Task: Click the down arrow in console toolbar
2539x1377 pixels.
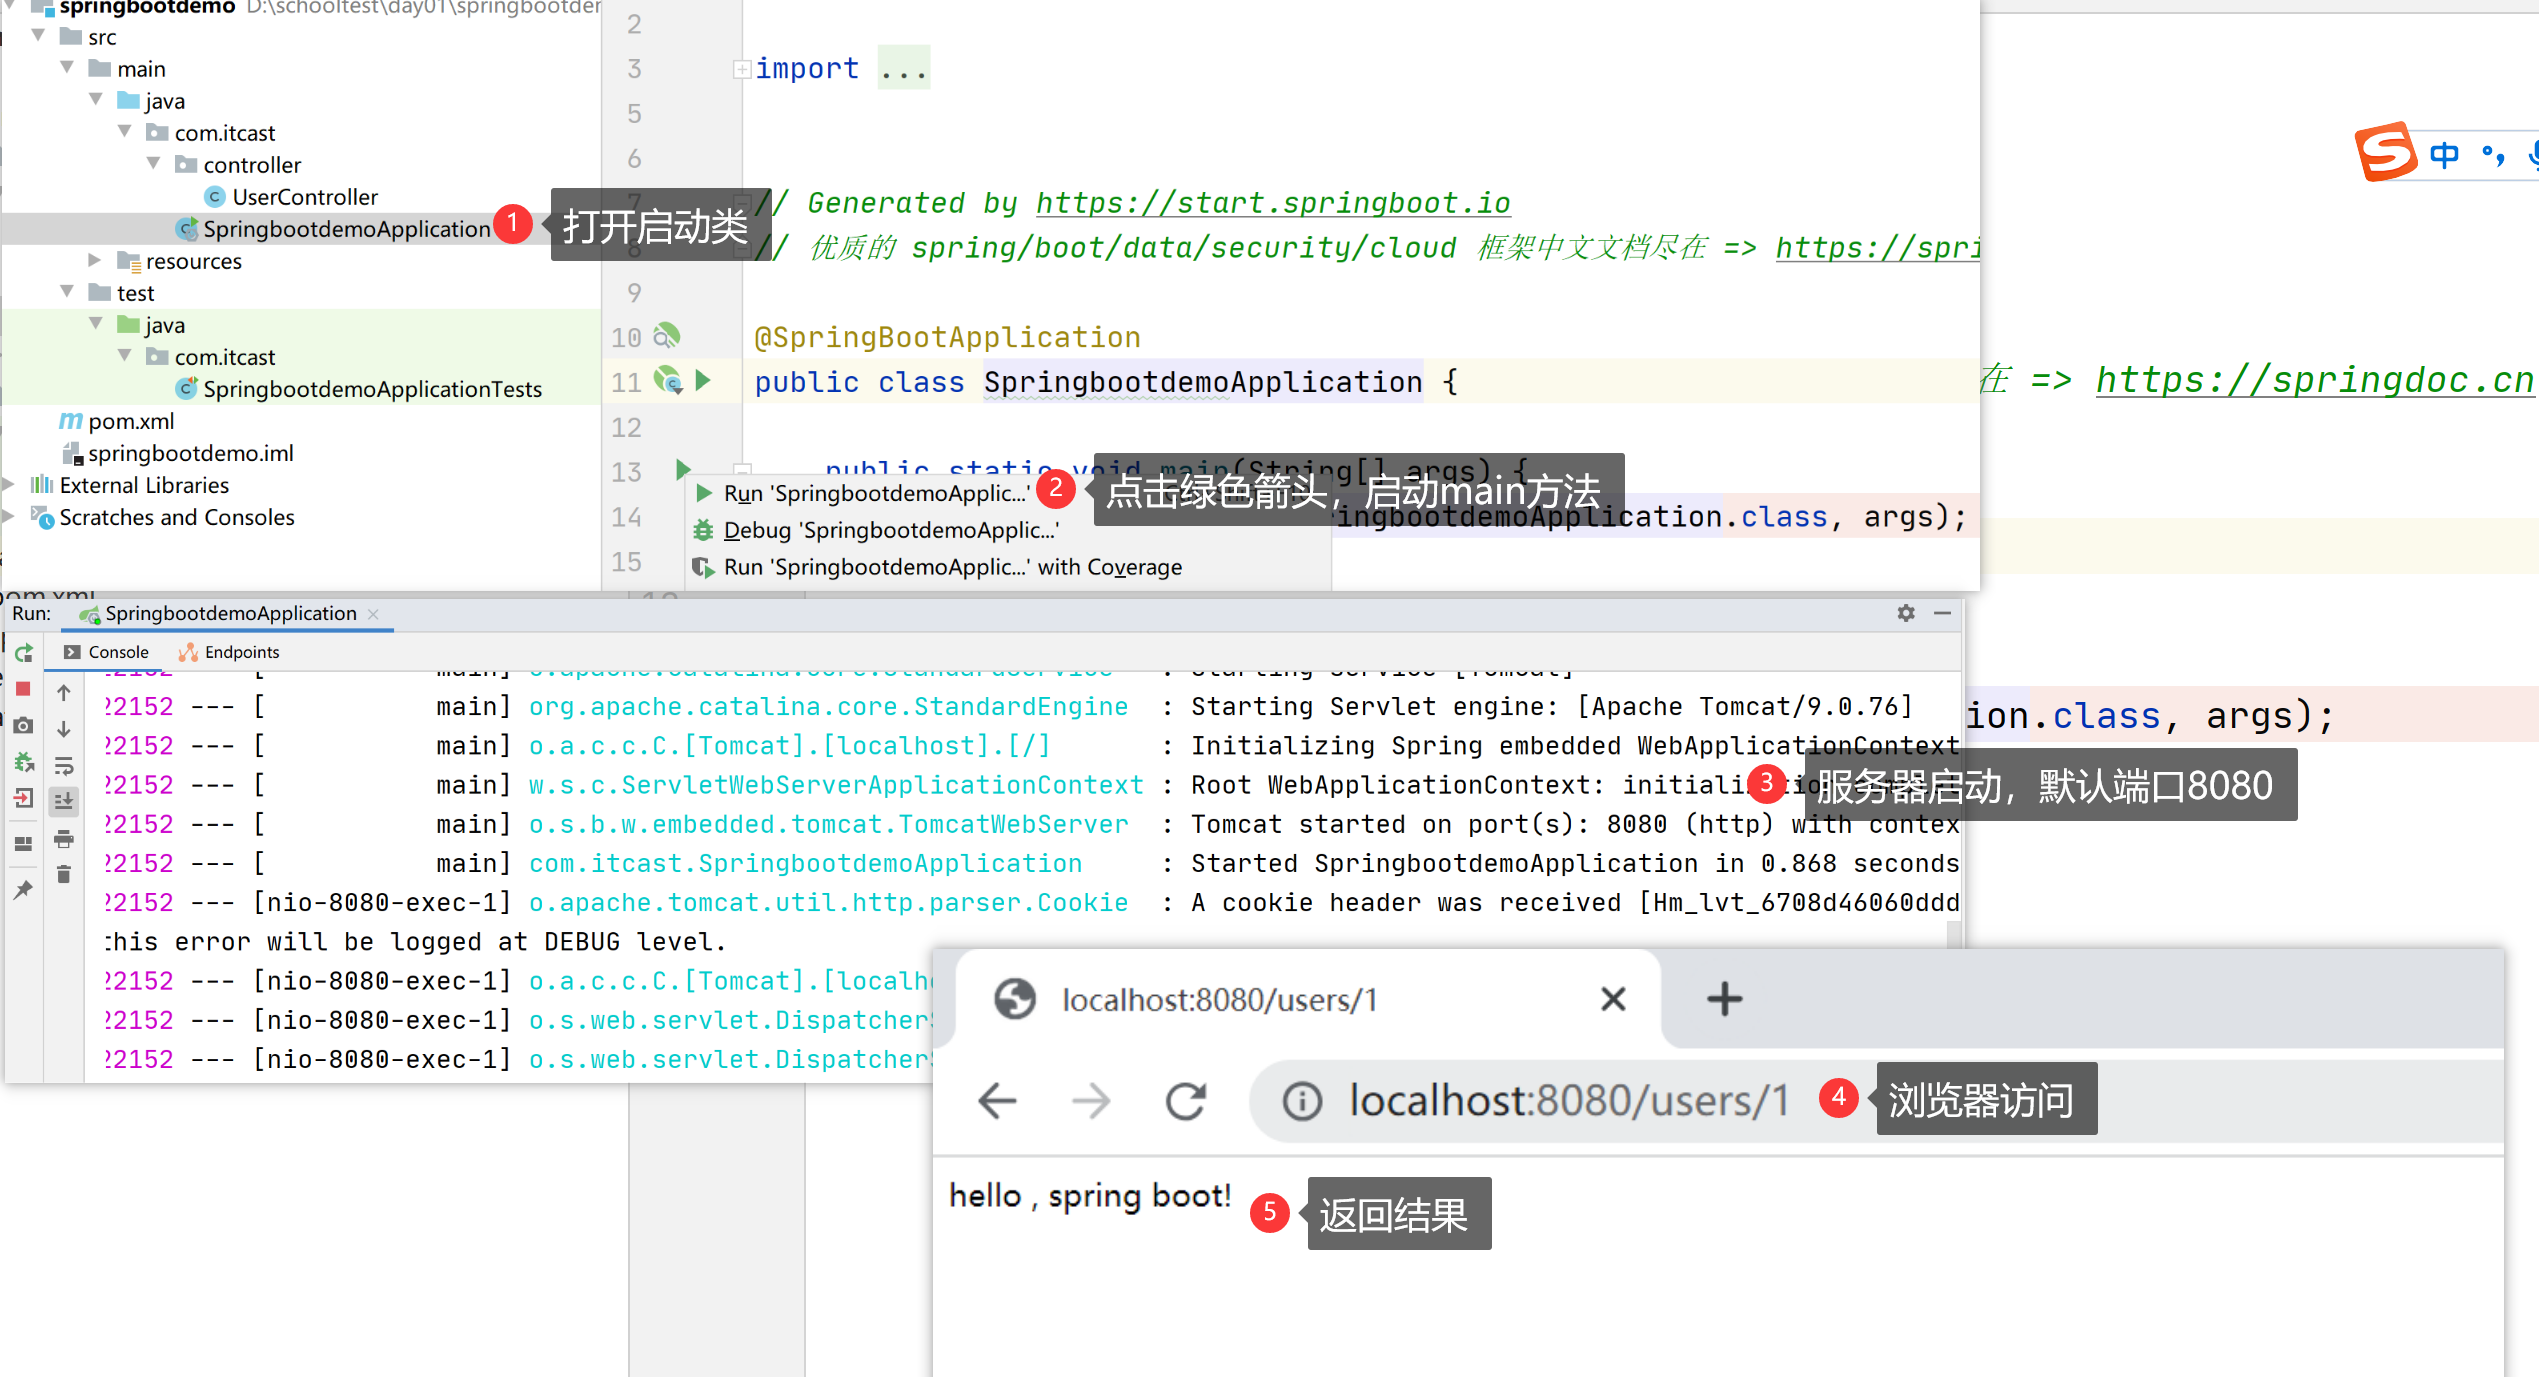Action: [63, 729]
